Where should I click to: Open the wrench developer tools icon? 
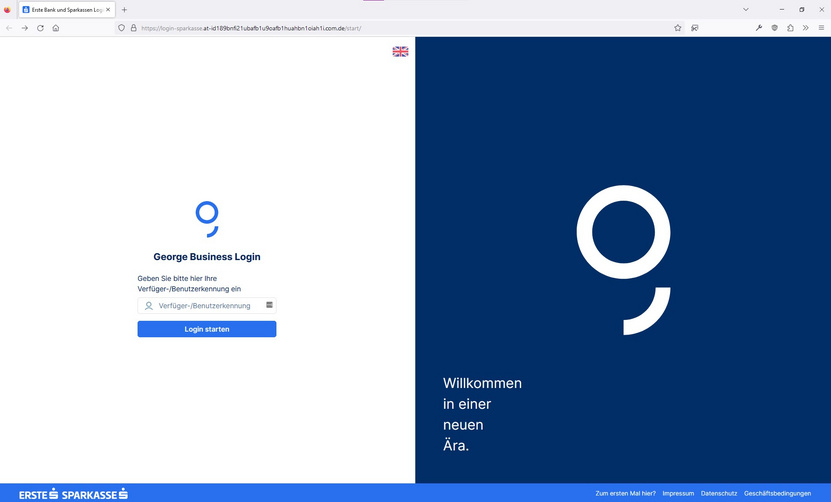click(x=759, y=28)
